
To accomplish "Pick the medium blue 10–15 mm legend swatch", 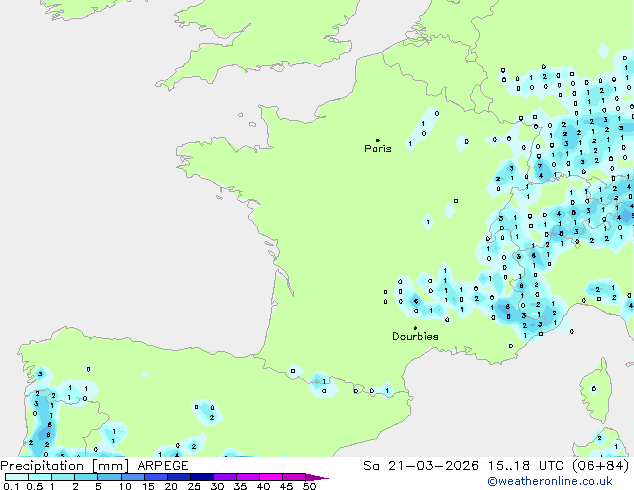I will point(133,478).
